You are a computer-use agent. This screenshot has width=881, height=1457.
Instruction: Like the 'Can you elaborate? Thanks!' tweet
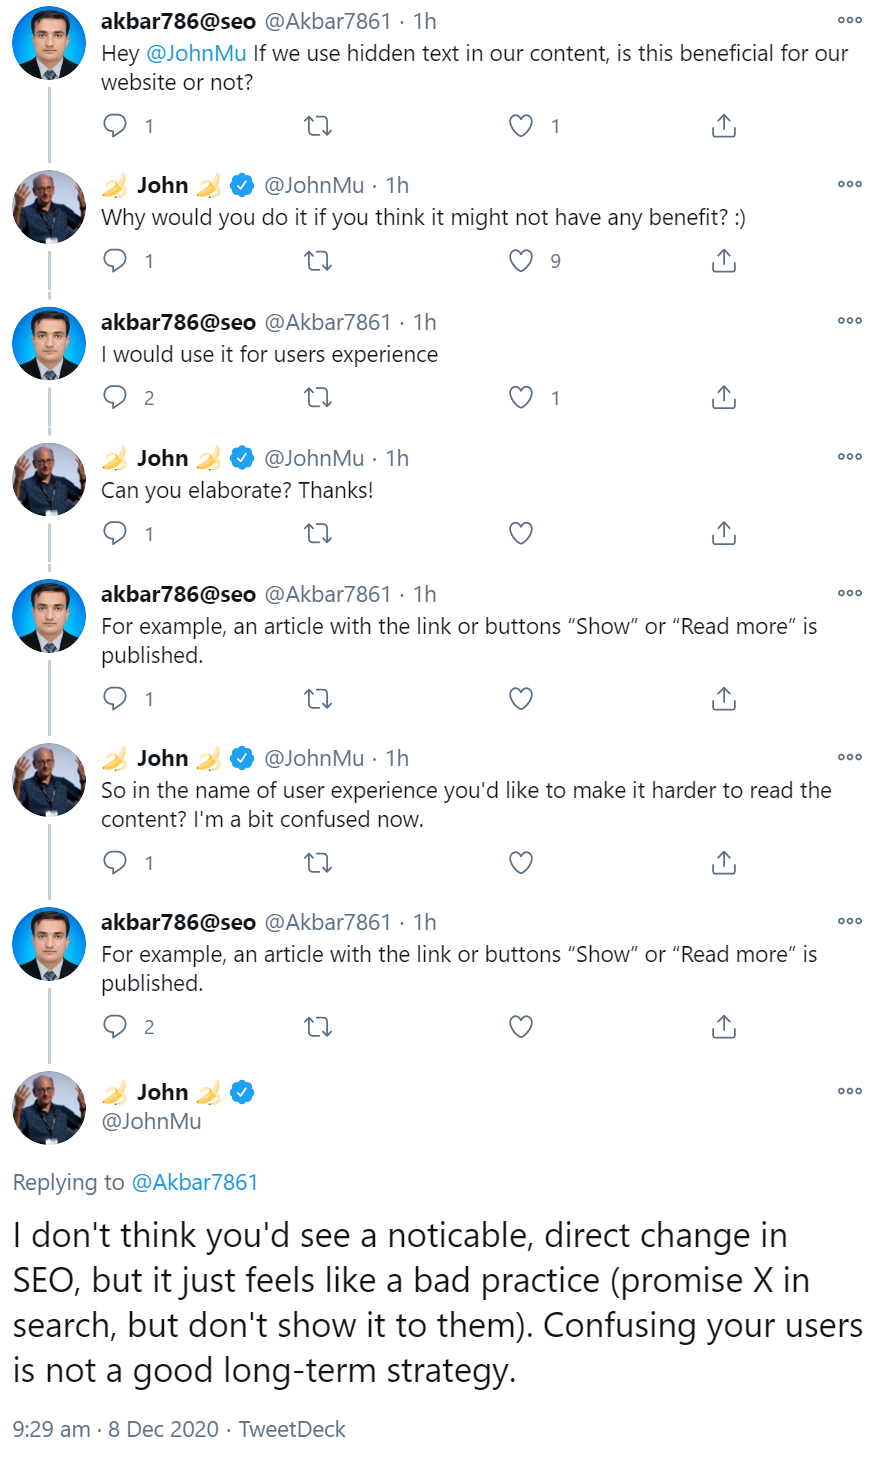(521, 534)
